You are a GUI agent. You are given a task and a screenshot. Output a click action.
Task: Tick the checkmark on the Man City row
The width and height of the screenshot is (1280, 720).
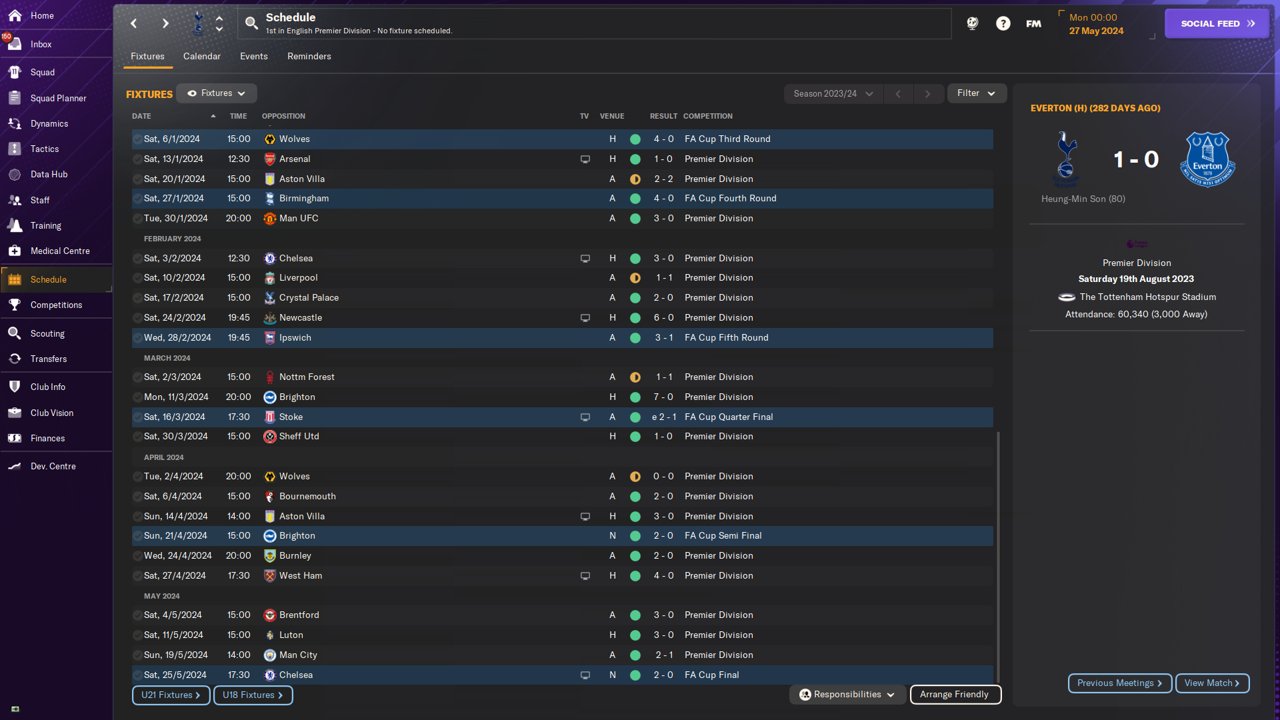tap(137, 655)
